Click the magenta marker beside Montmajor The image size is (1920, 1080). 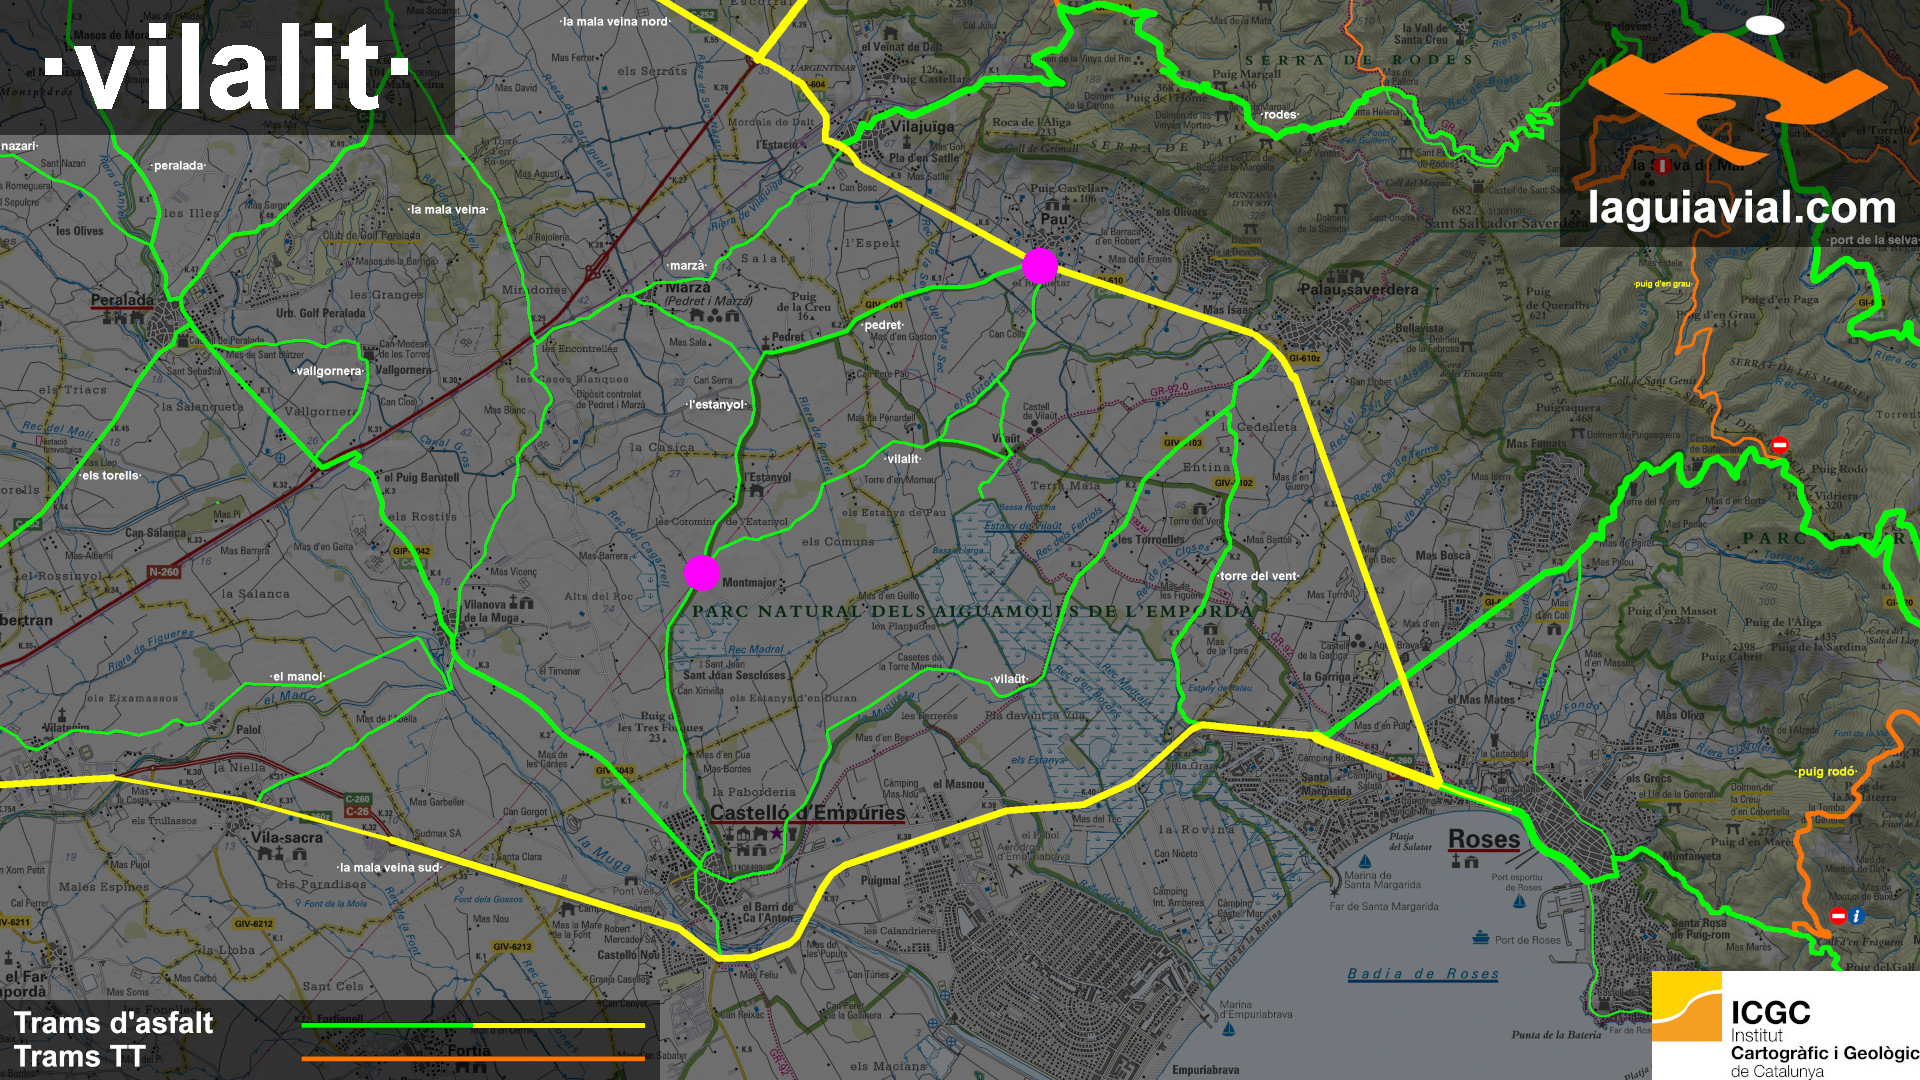pyautogui.click(x=701, y=573)
